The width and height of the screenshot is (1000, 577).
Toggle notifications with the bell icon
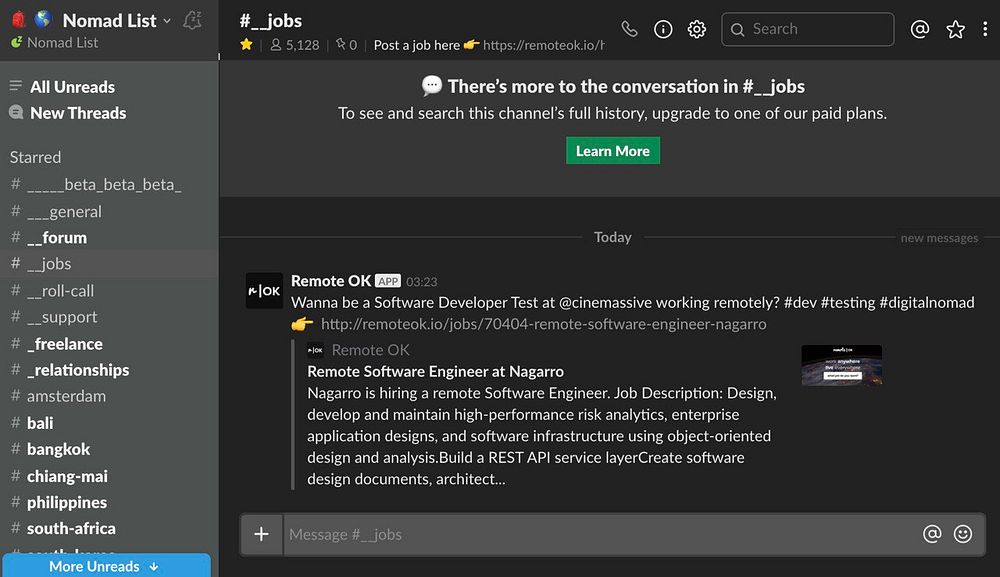(x=193, y=20)
